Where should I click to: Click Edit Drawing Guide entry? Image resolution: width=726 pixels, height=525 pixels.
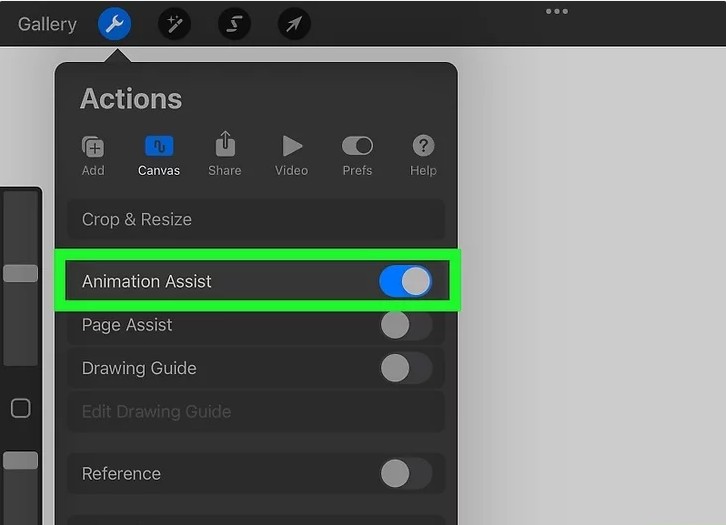pyautogui.click(x=256, y=412)
